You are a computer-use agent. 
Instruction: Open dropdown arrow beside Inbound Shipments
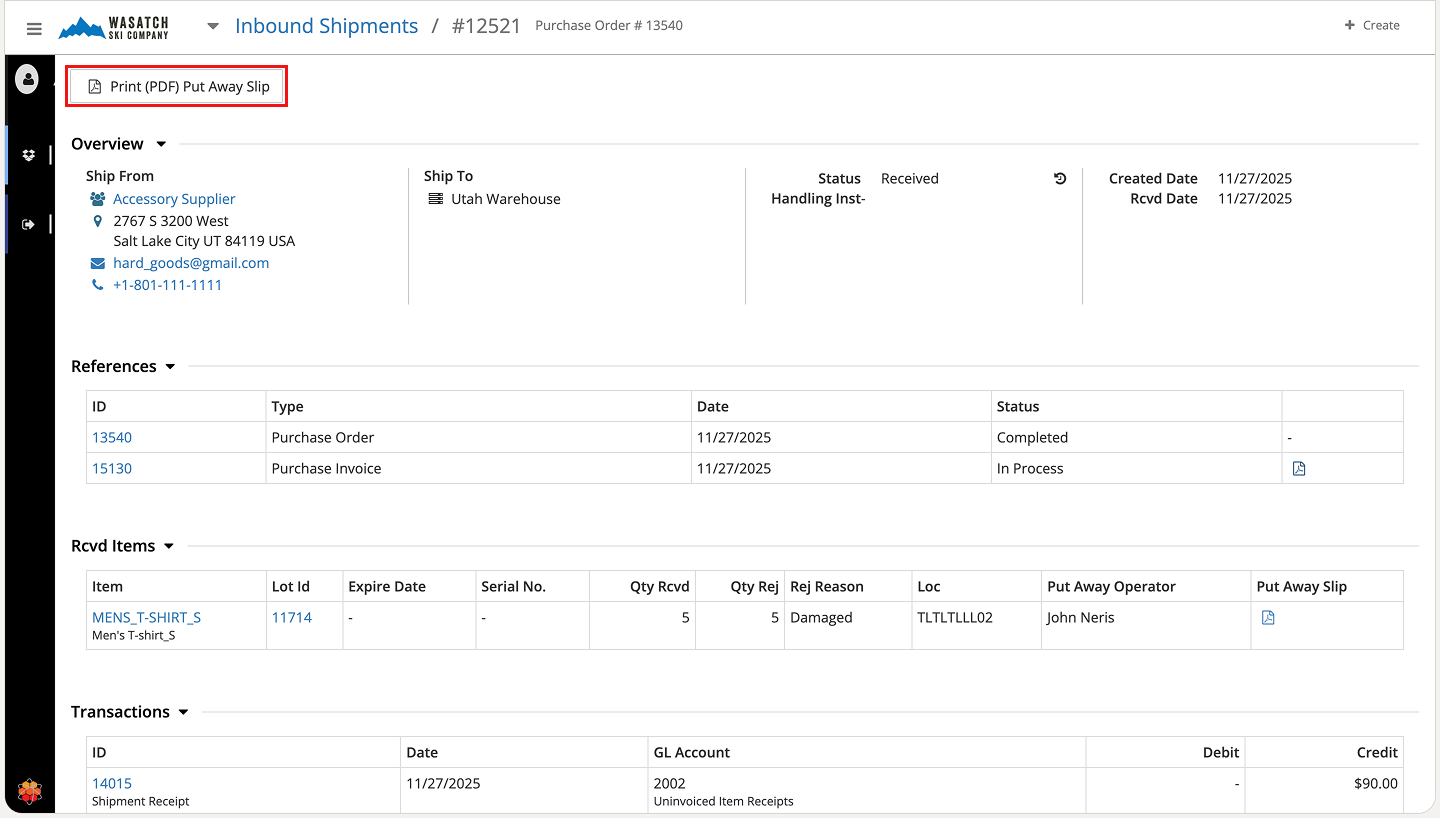pyautogui.click(x=213, y=27)
